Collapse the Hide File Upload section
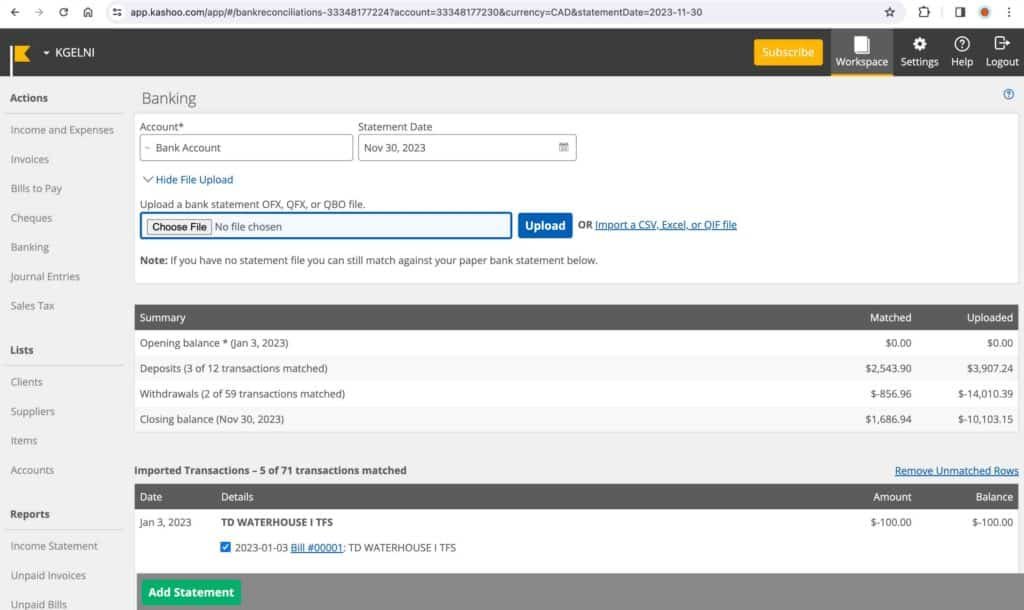This screenshot has height=610, width=1024. [191, 179]
